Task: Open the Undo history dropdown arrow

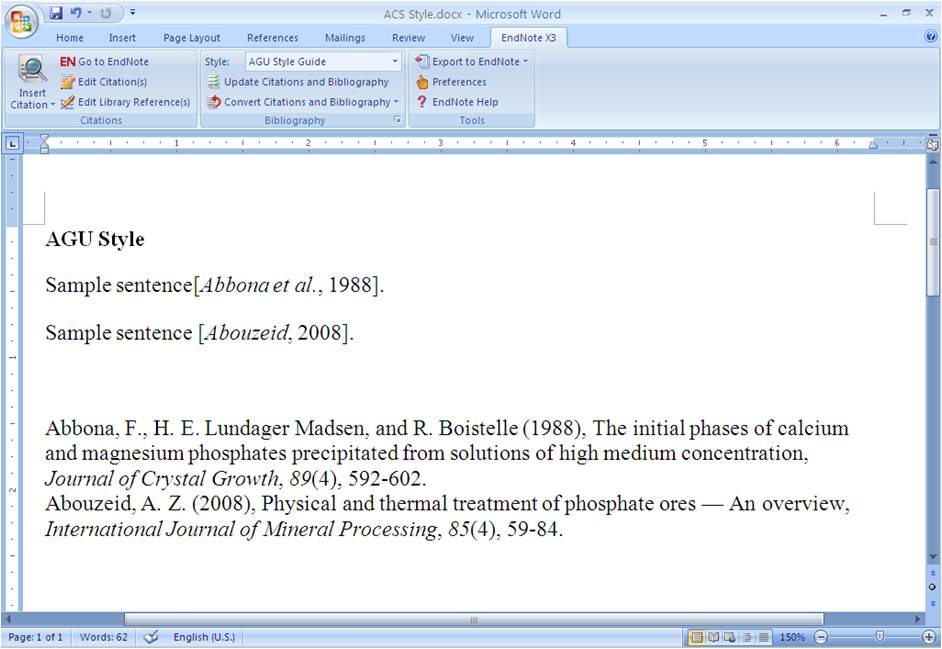Action: [x=90, y=13]
